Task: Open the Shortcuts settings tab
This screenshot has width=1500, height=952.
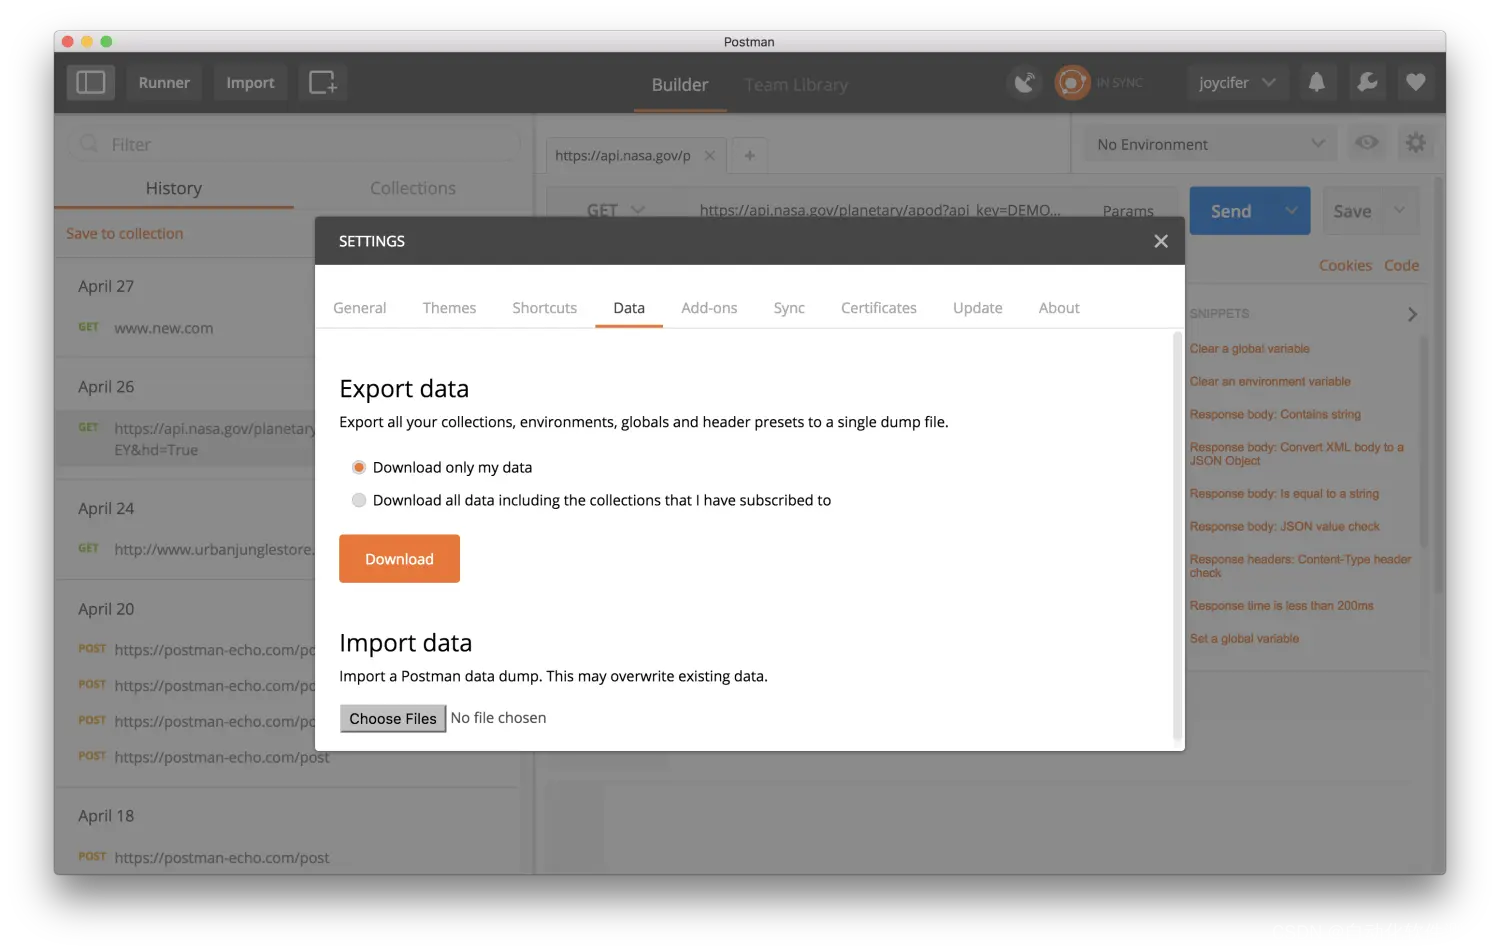Action: click(x=545, y=308)
